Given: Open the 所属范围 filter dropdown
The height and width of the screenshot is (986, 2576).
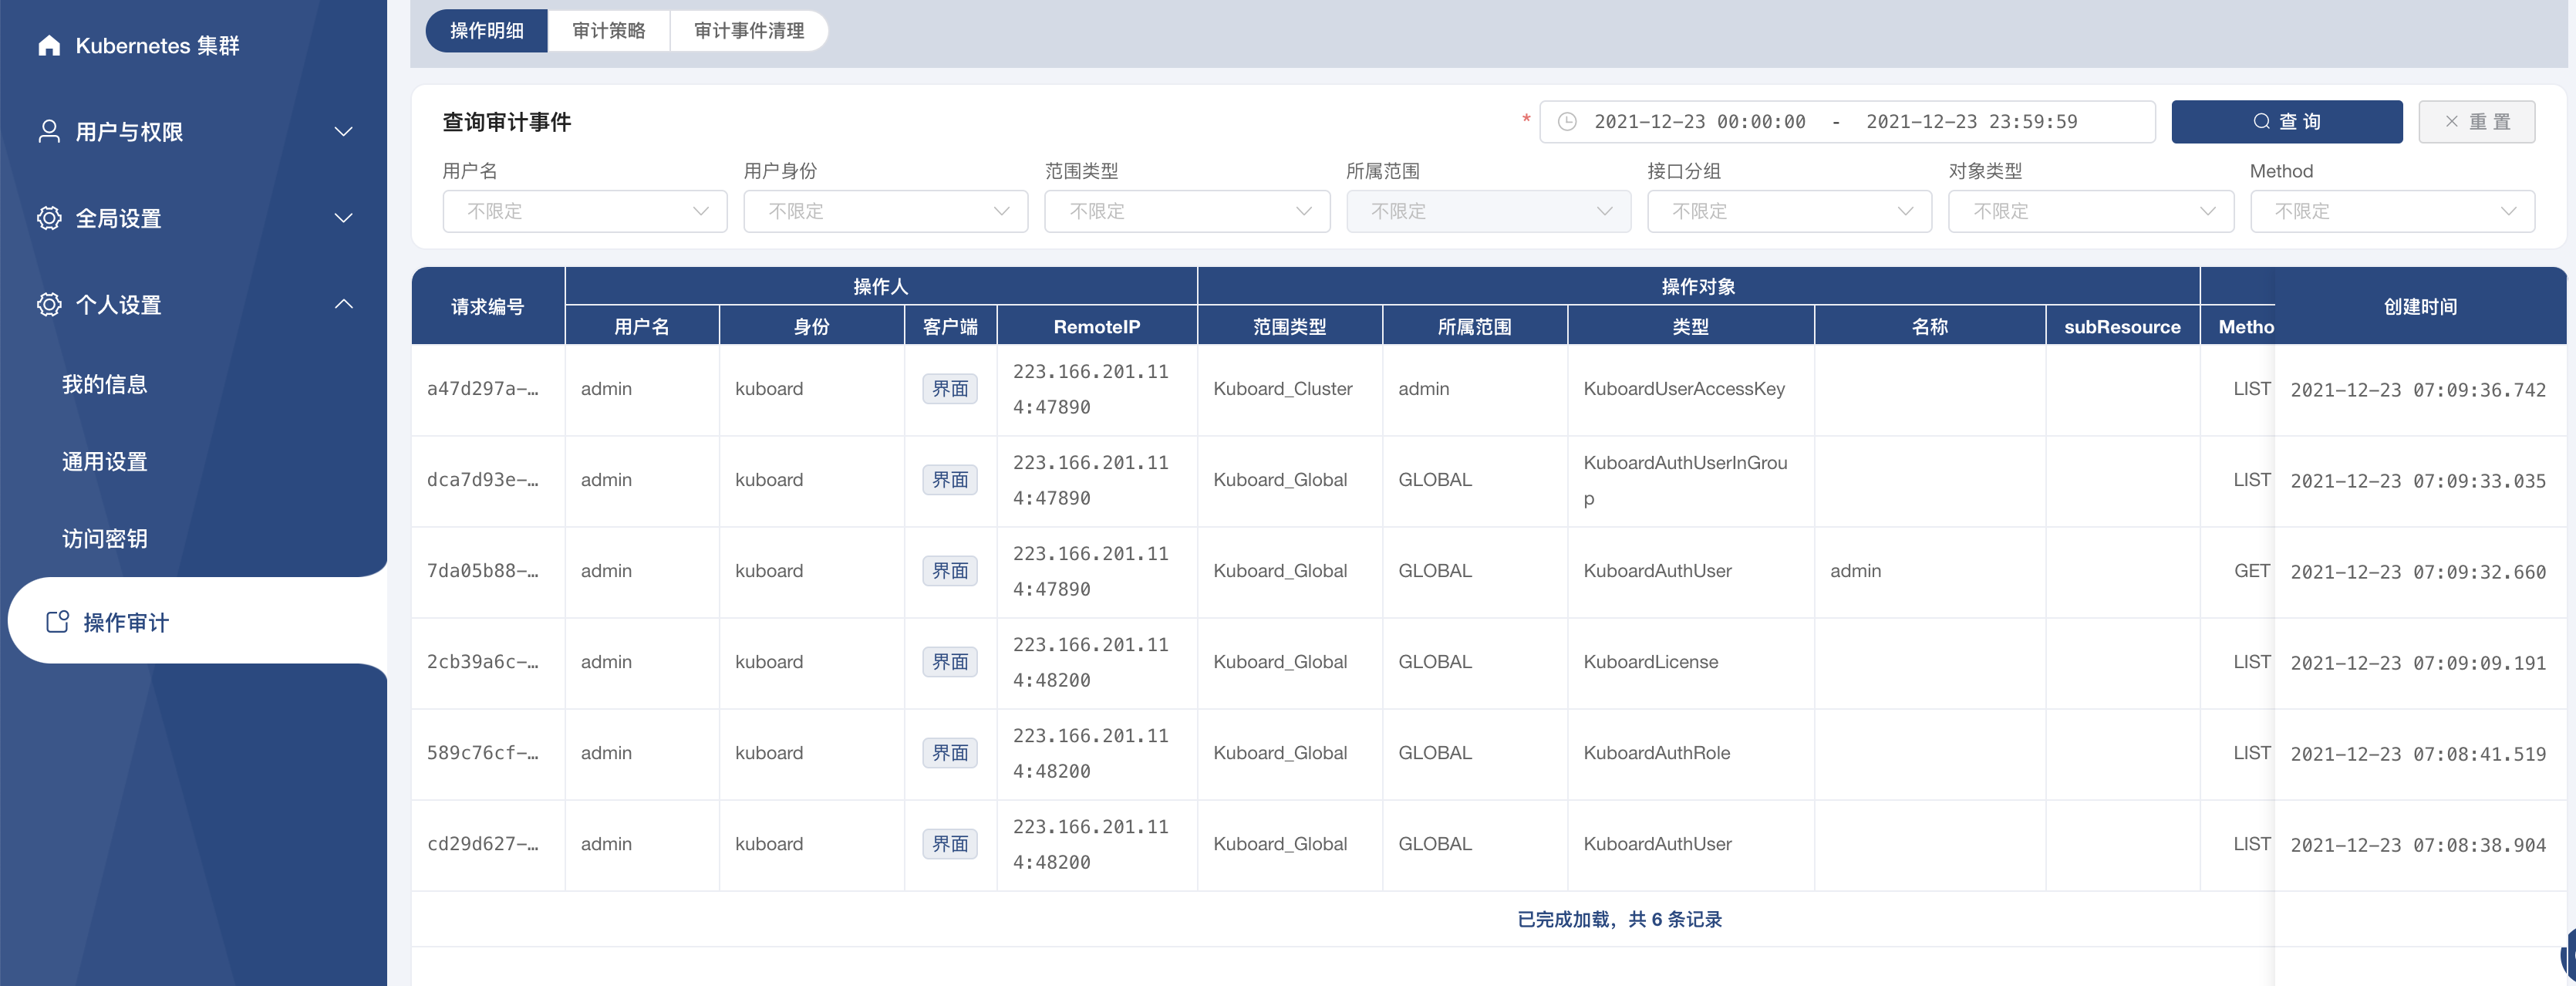Looking at the screenshot, I should tap(1488, 211).
